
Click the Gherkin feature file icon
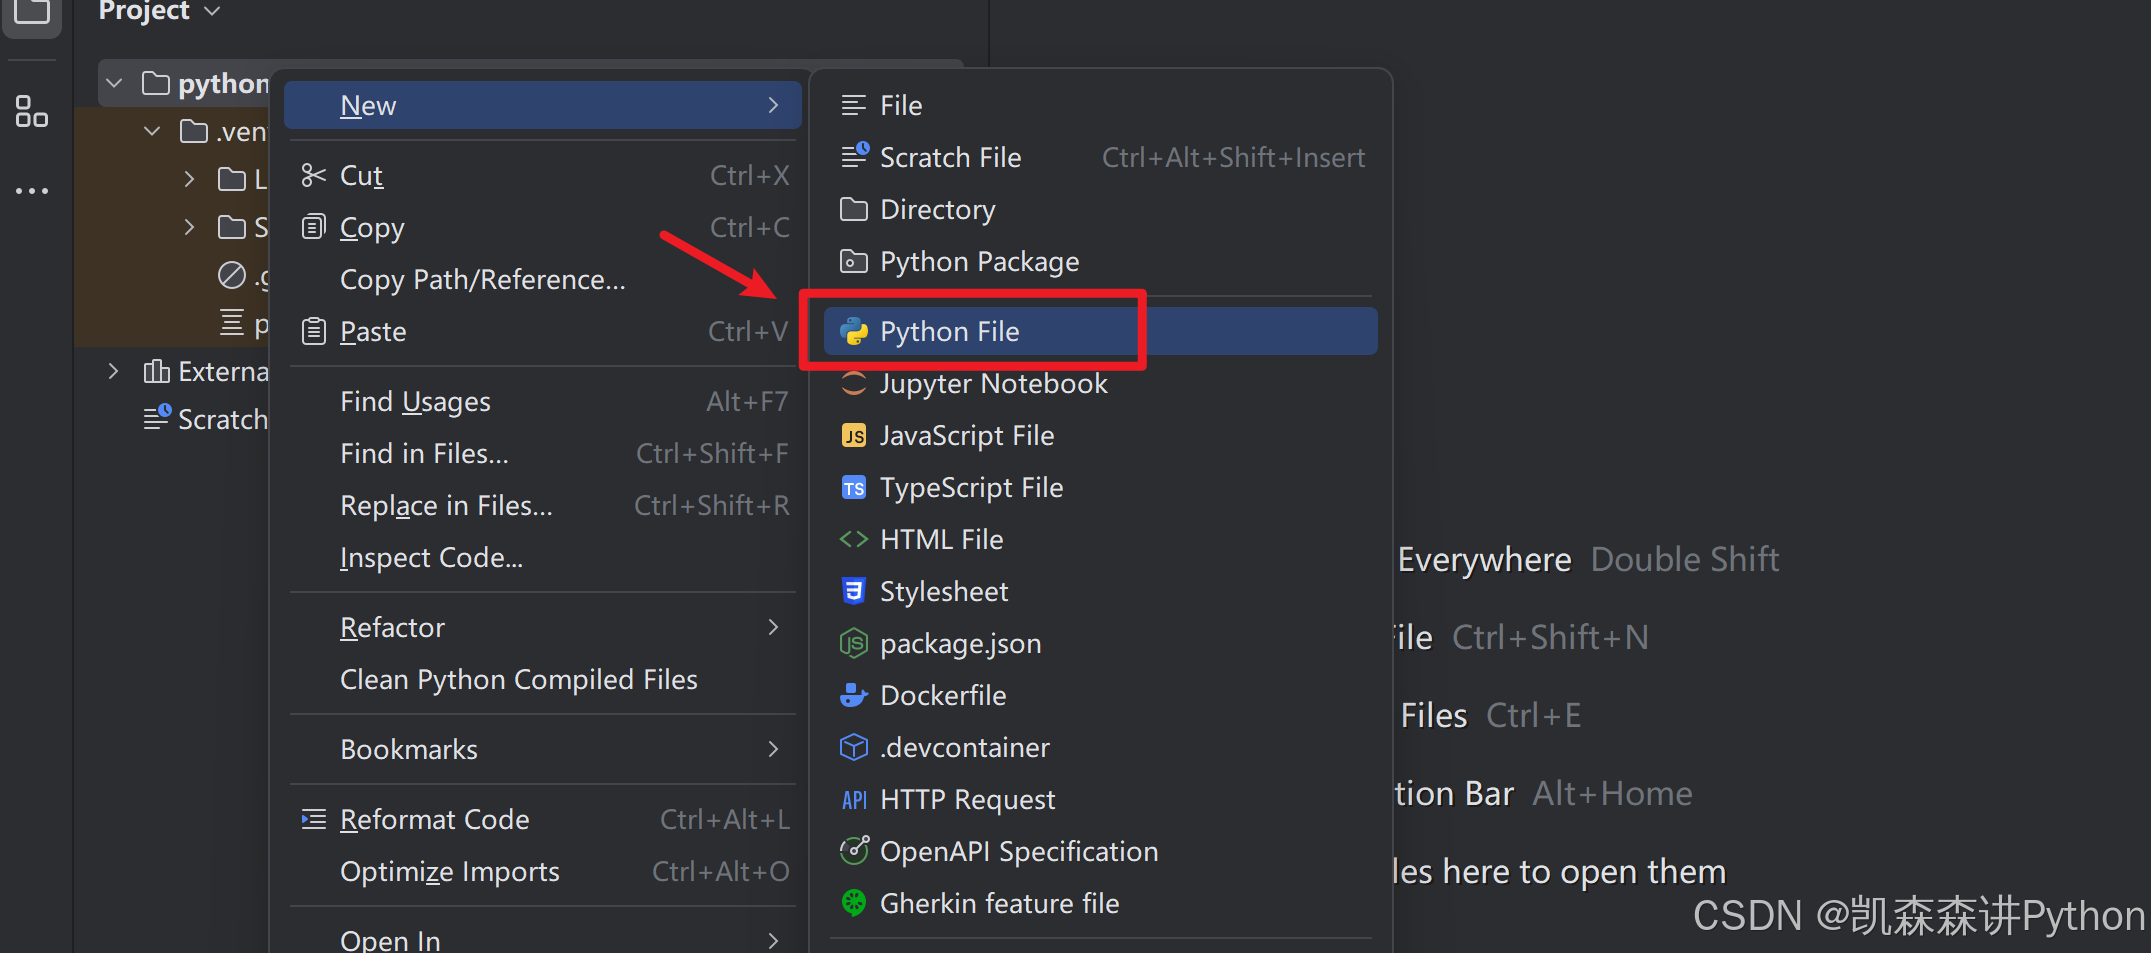pyautogui.click(x=854, y=904)
